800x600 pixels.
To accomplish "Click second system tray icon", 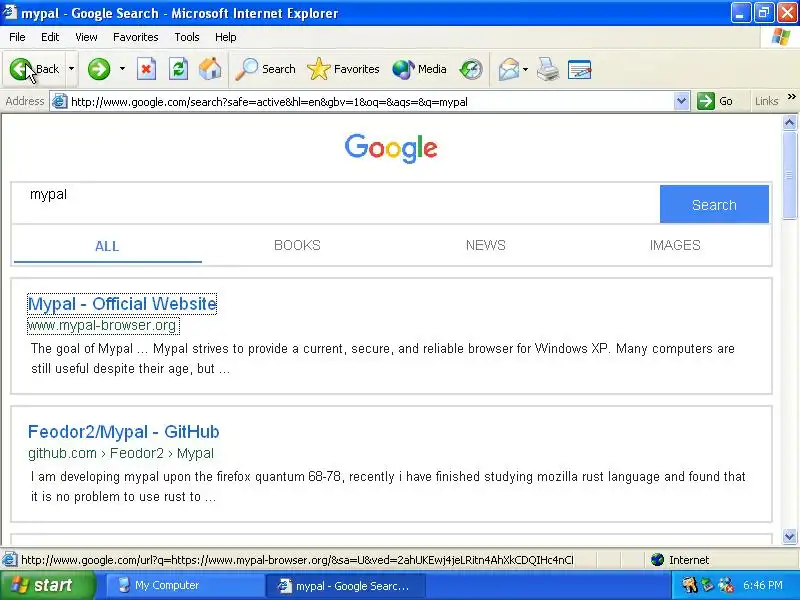I will [x=707, y=585].
